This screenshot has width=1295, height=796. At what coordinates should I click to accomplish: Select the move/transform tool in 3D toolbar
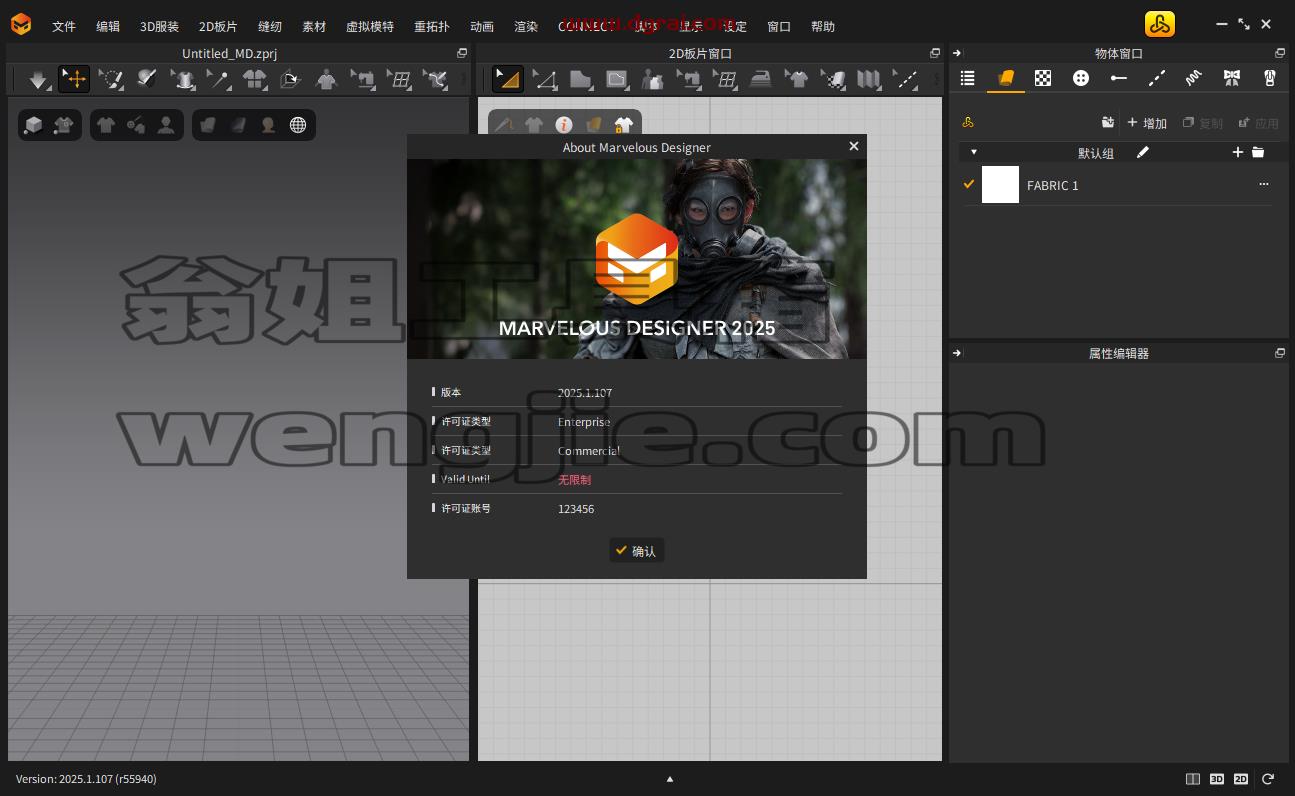[75, 79]
